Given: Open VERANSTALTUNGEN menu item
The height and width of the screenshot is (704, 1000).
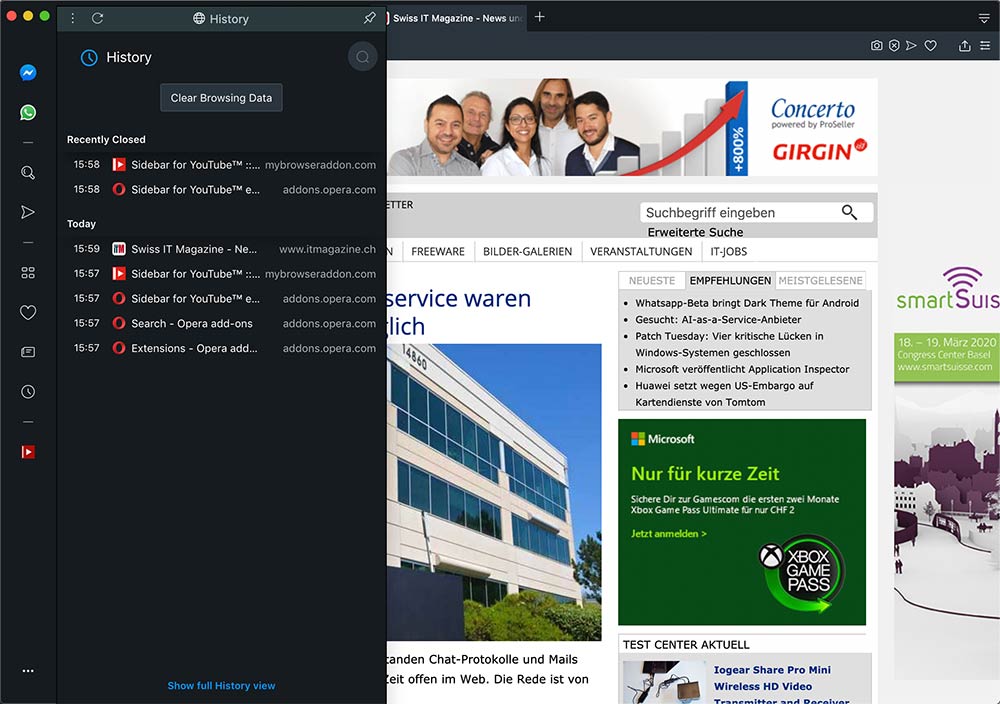Looking at the screenshot, I should click(x=641, y=251).
